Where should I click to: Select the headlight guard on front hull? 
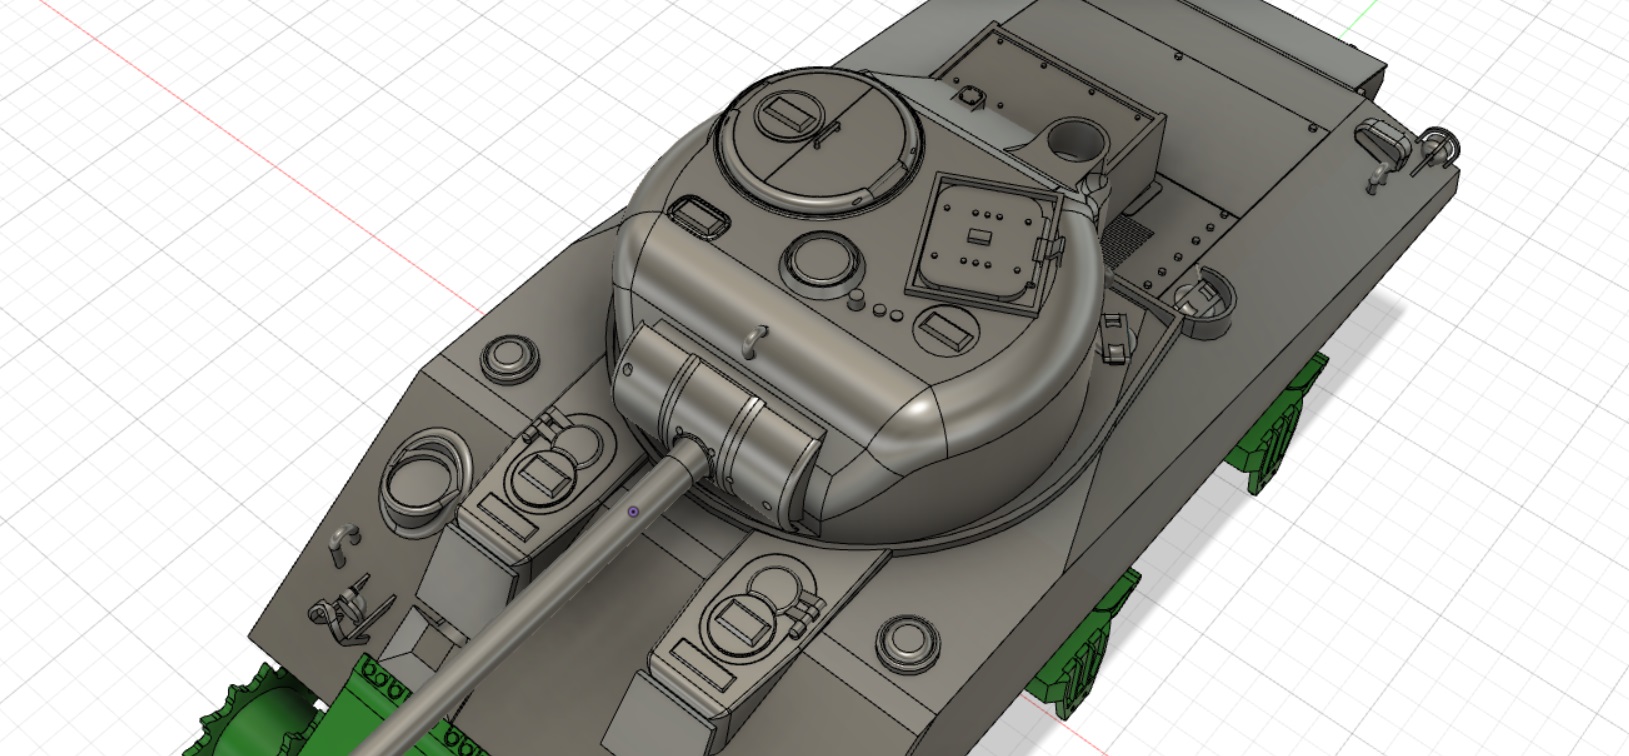click(336, 606)
